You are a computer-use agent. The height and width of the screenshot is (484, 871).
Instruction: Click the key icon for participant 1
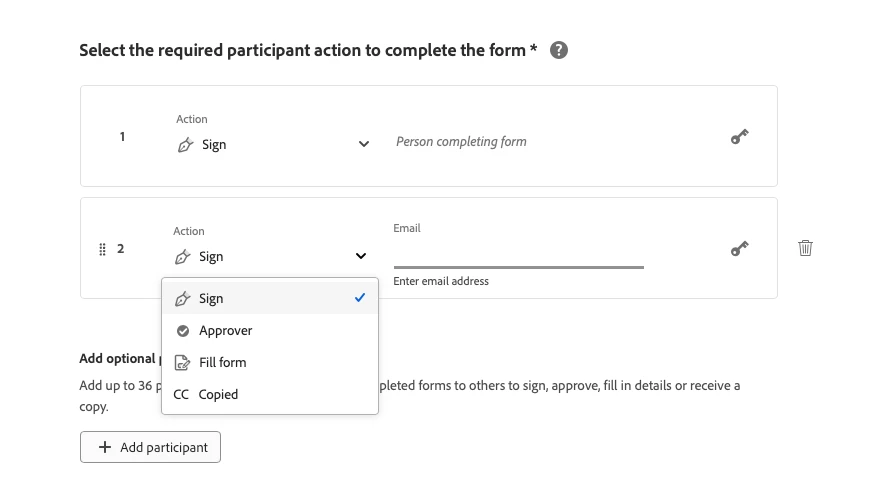739,137
